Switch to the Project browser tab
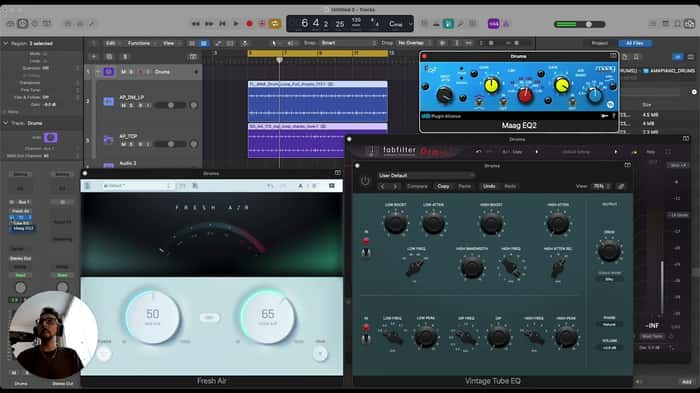 [x=600, y=43]
